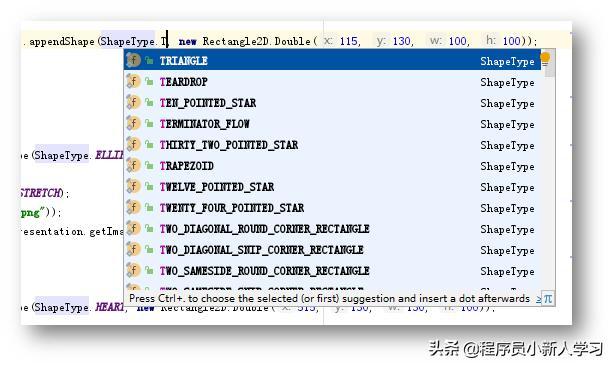The width and height of the screenshot is (614, 367).
Task: Click the field icon beside TWENTY_FOUR_POINTED_STAR
Action: (x=134, y=207)
